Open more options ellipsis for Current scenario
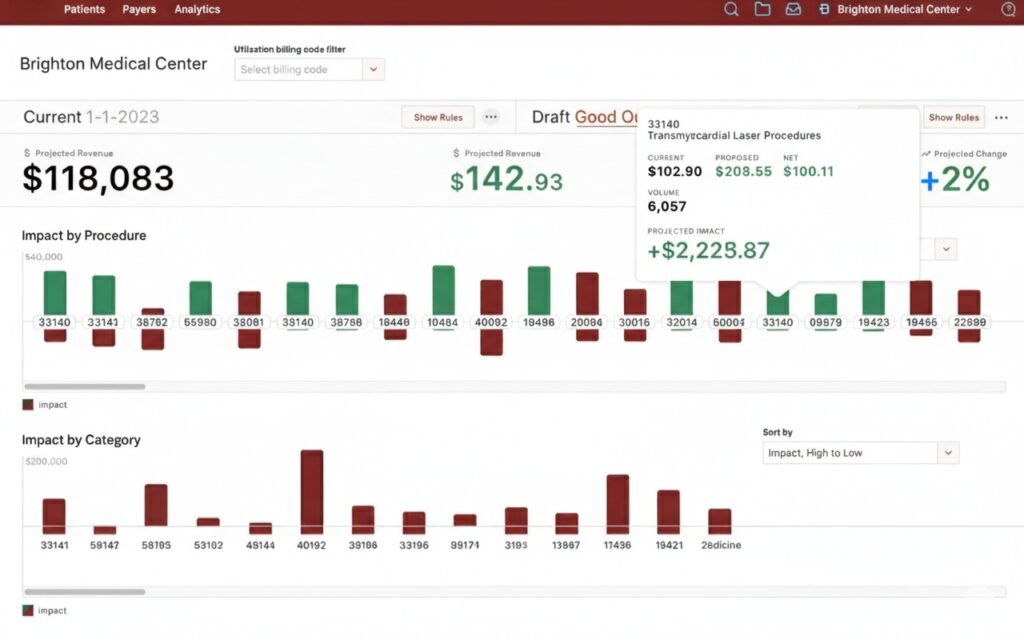Viewport: 1024px width, 640px height. pos(491,117)
